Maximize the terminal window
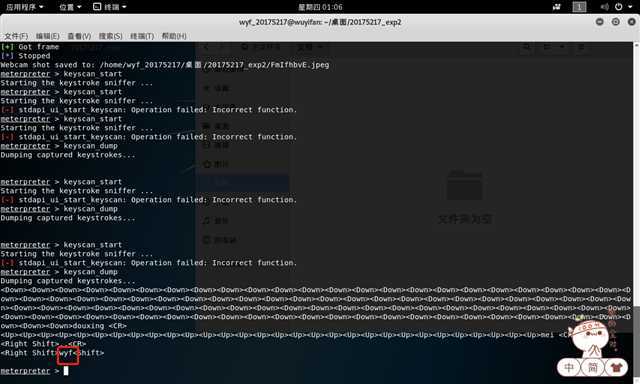The height and width of the screenshot is (384, 640). (616, 22)
